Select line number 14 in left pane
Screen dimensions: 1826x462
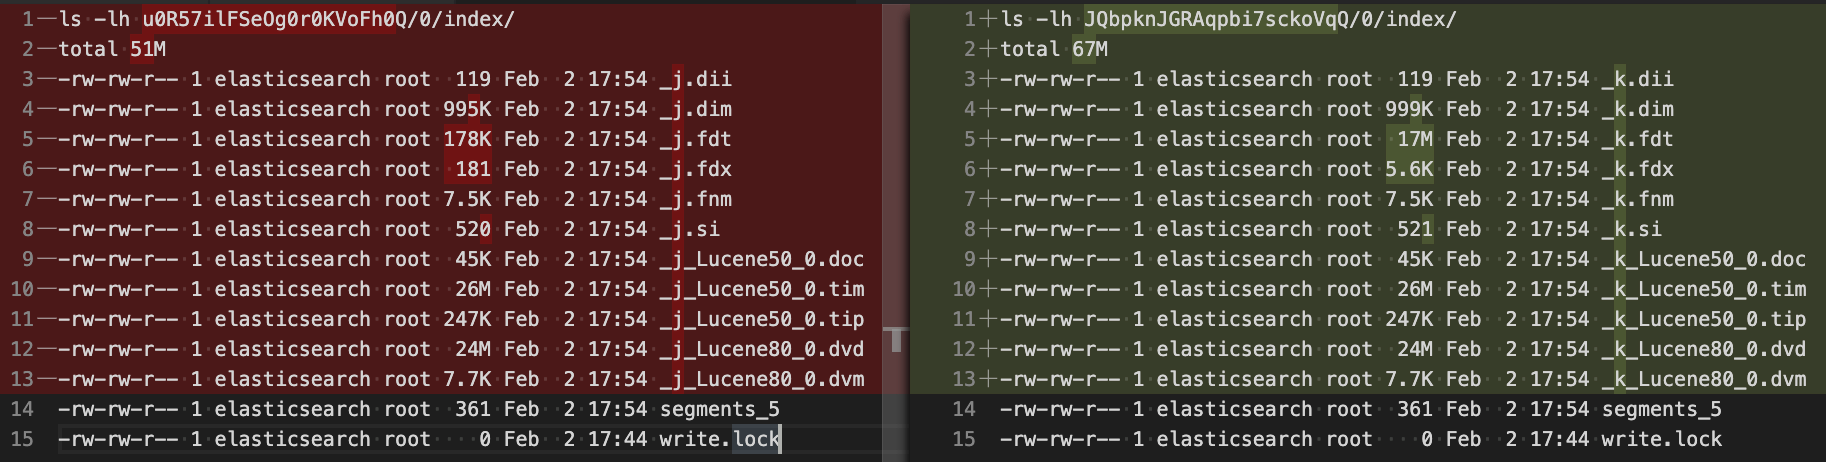[22, 409]
